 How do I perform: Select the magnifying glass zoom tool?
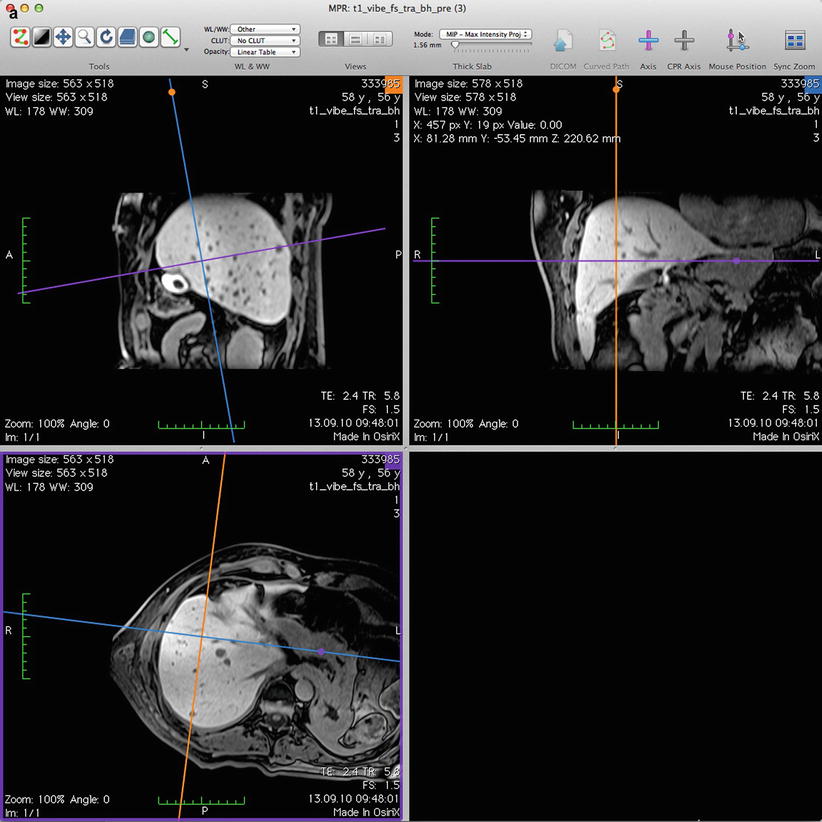(x=84, y=38)
